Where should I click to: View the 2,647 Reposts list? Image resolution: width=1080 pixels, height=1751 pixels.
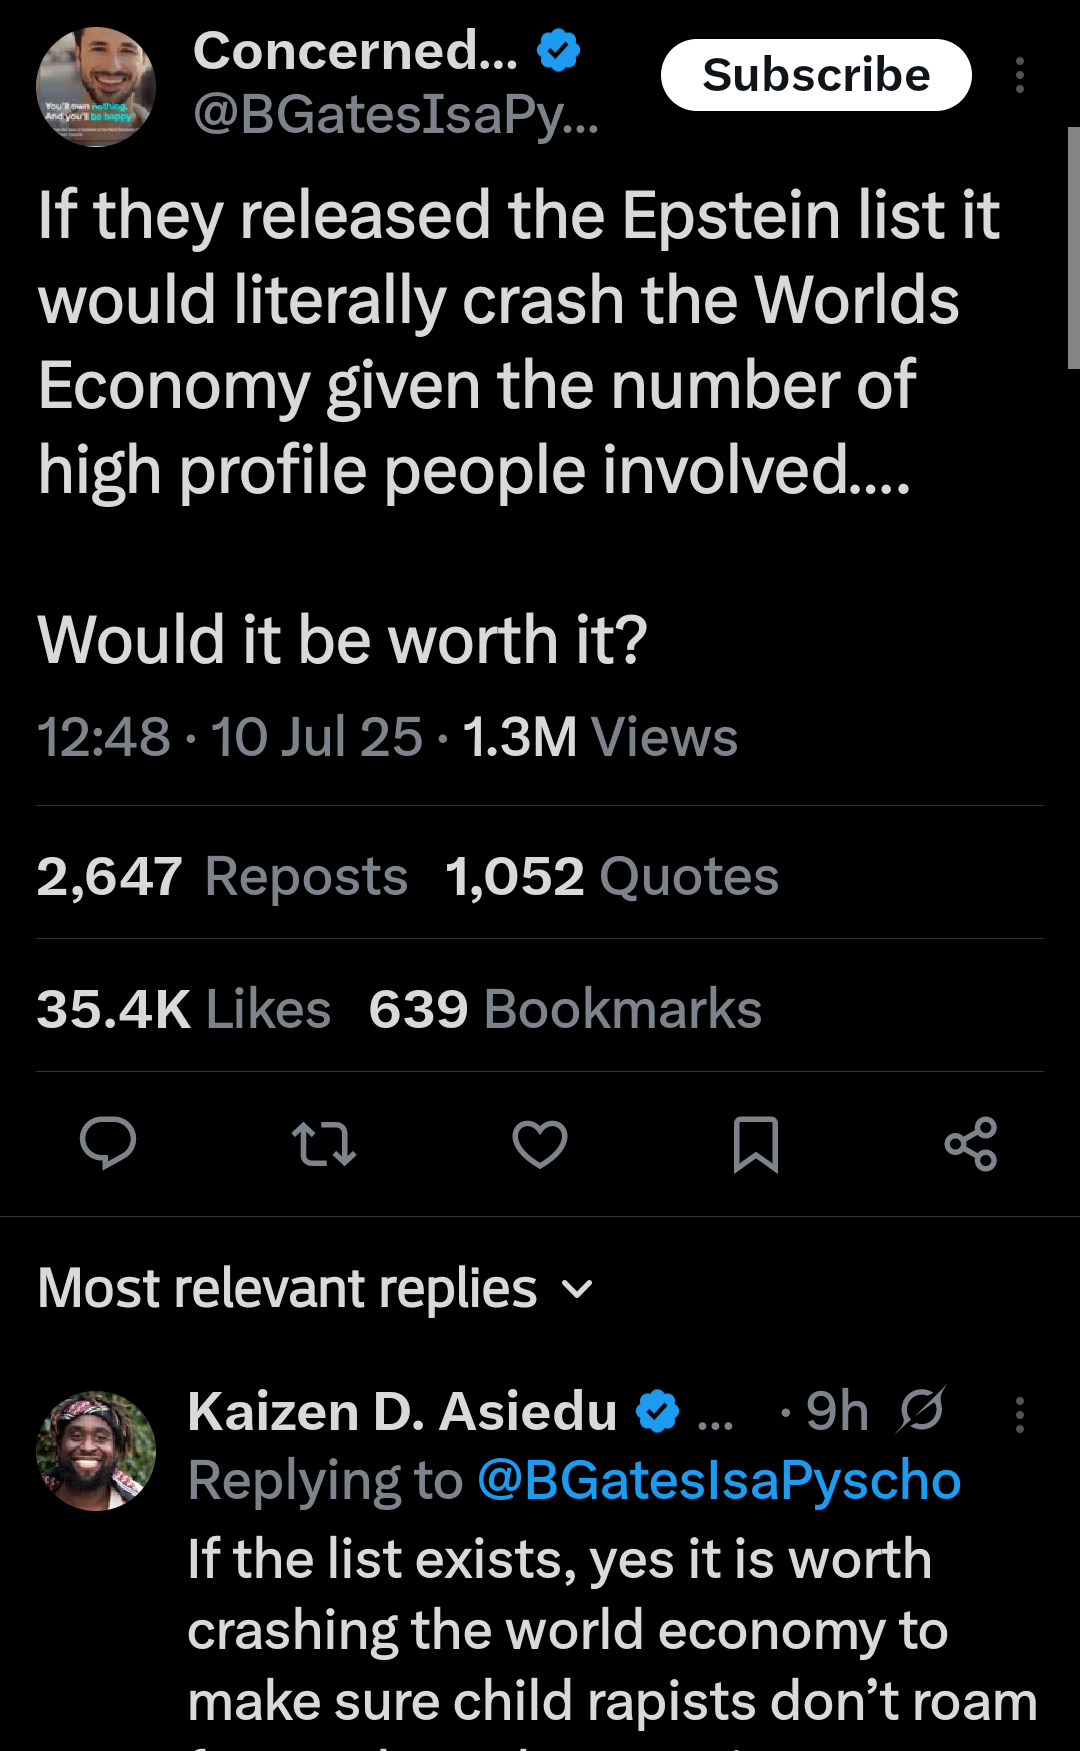(222, 876)
